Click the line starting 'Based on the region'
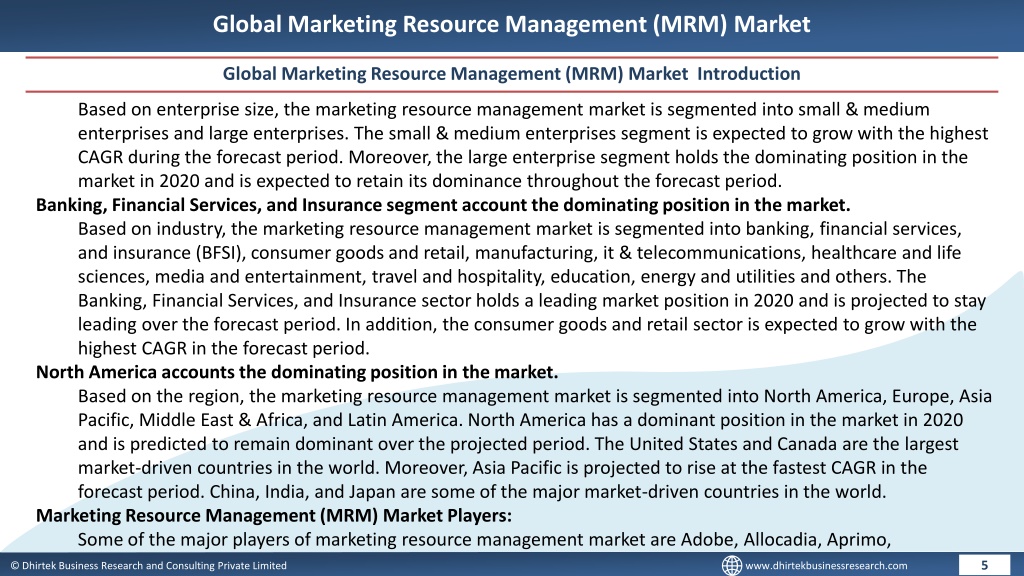Screen dimensions: 1024x576 (x=535, y=396)
